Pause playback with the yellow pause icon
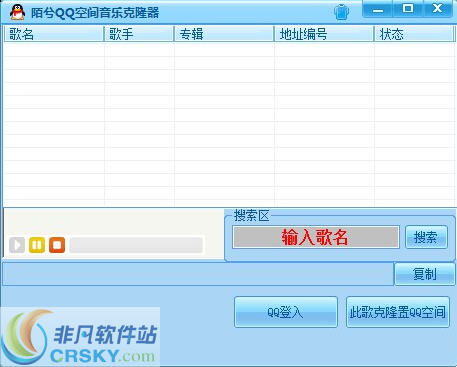The height and width of the screenshot is (367, 457). (x=37, y=245)
